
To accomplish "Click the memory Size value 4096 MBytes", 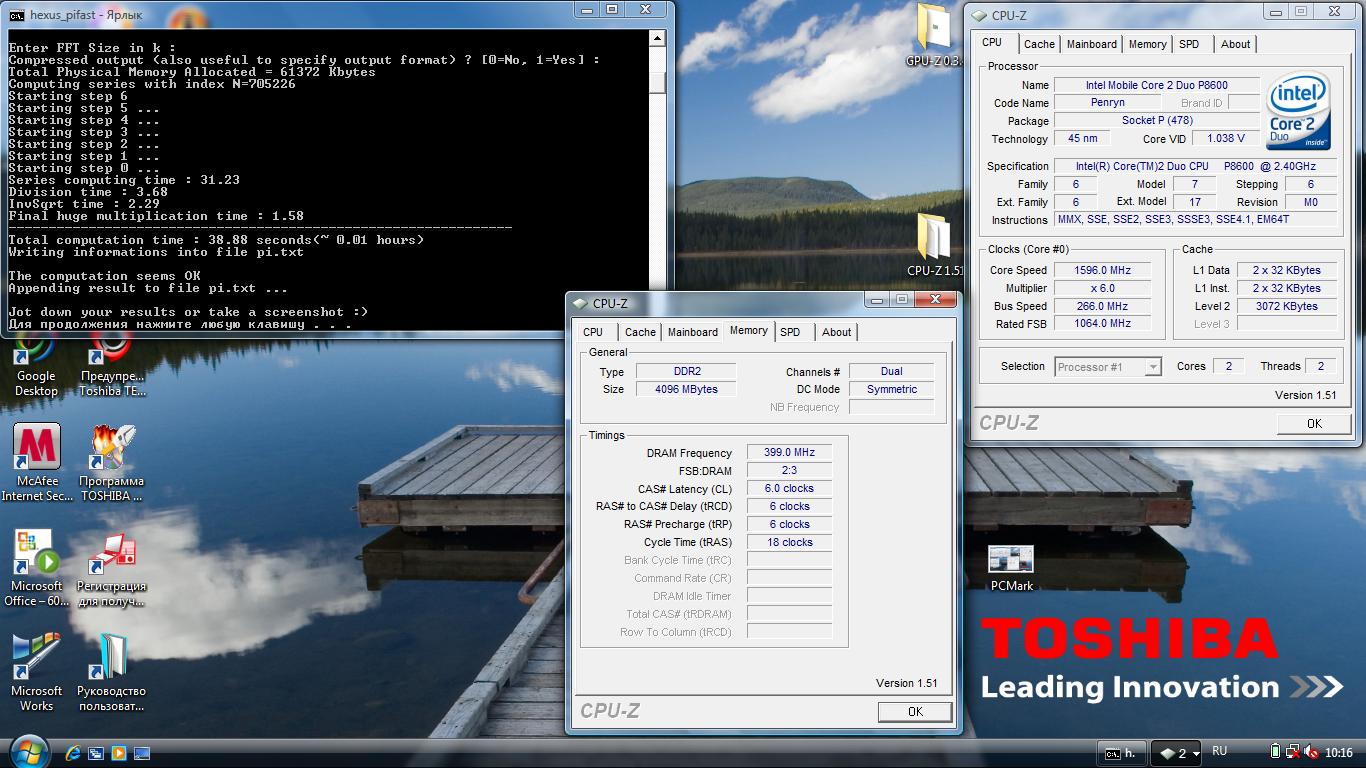I will (686, 390).
